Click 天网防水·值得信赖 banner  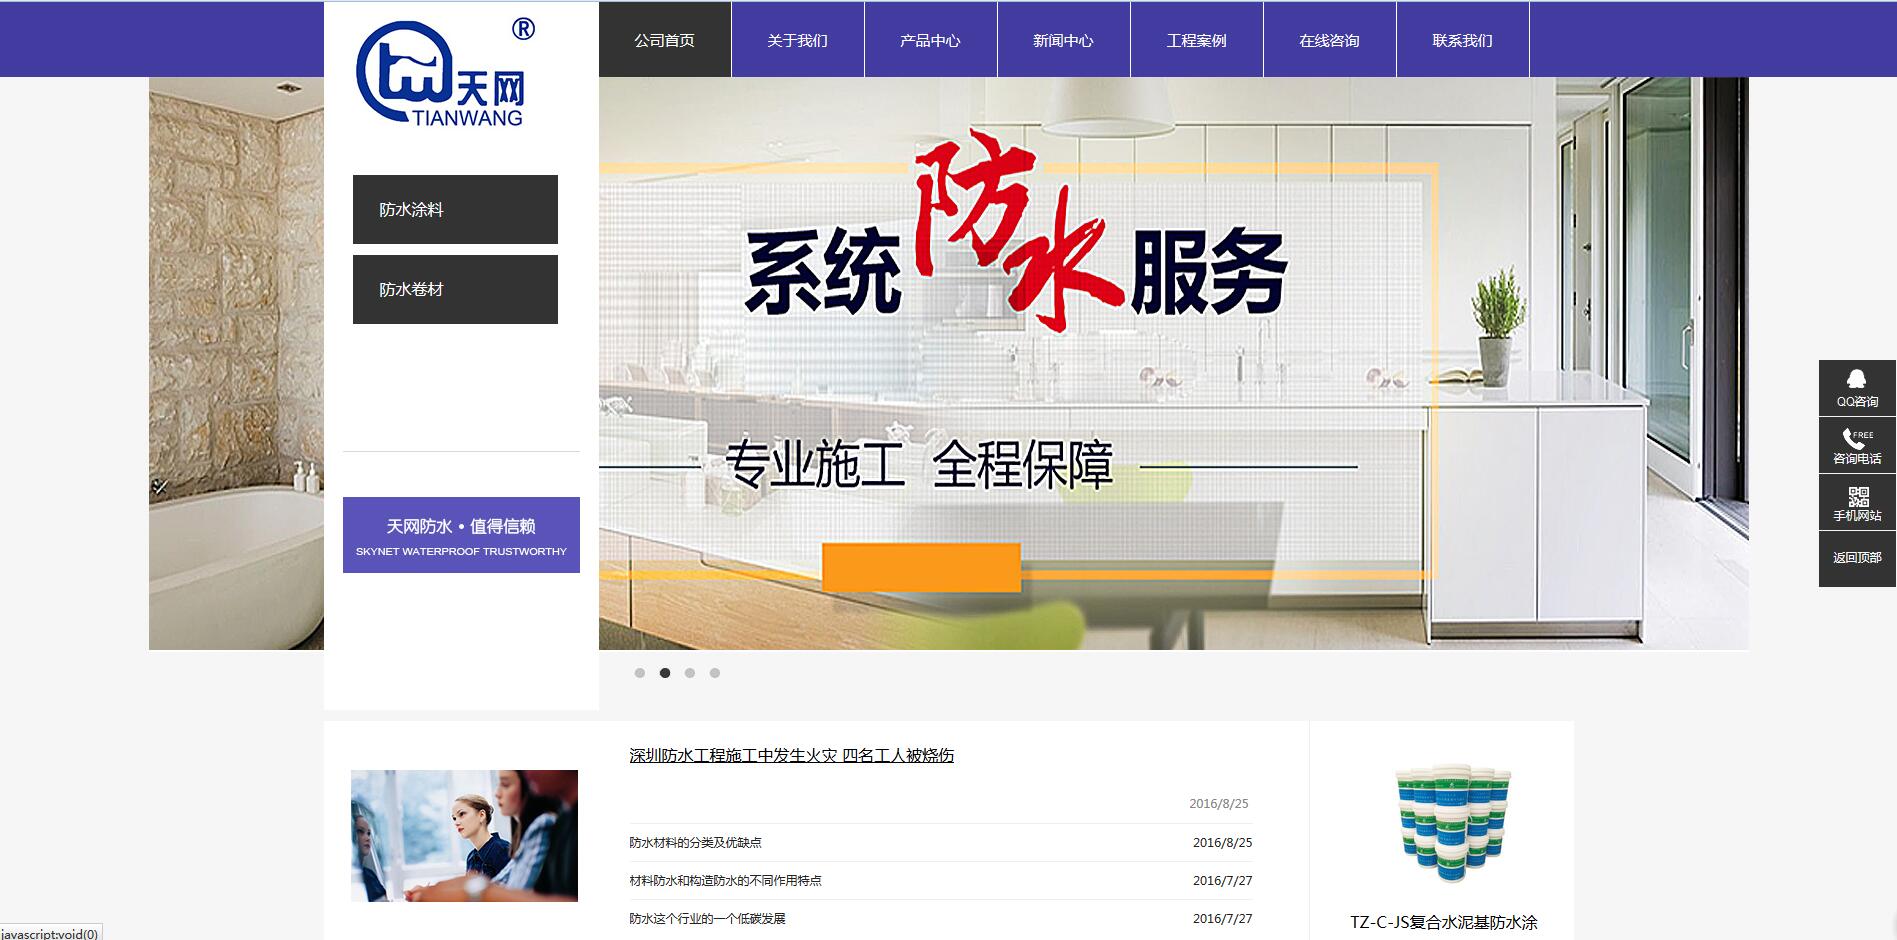point(461,535)
